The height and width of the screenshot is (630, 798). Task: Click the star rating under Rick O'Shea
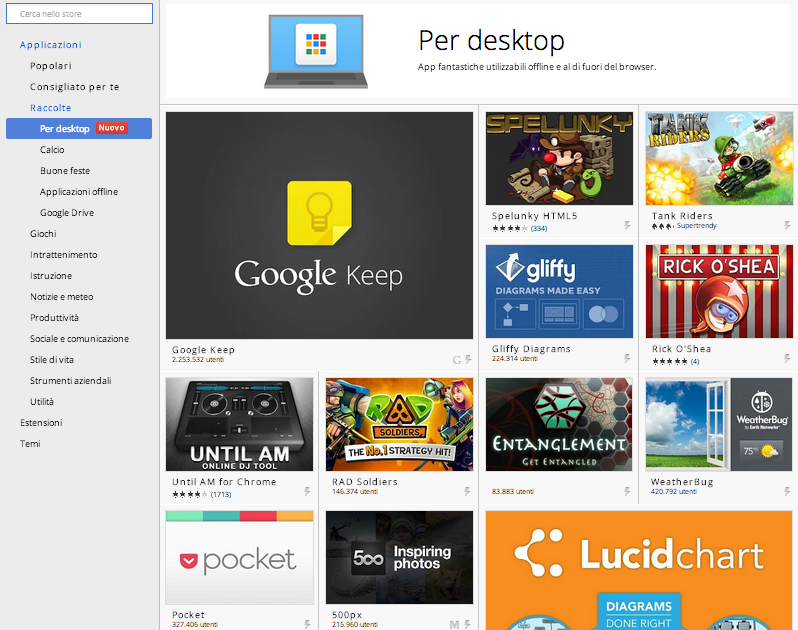(x=670, y=361)
